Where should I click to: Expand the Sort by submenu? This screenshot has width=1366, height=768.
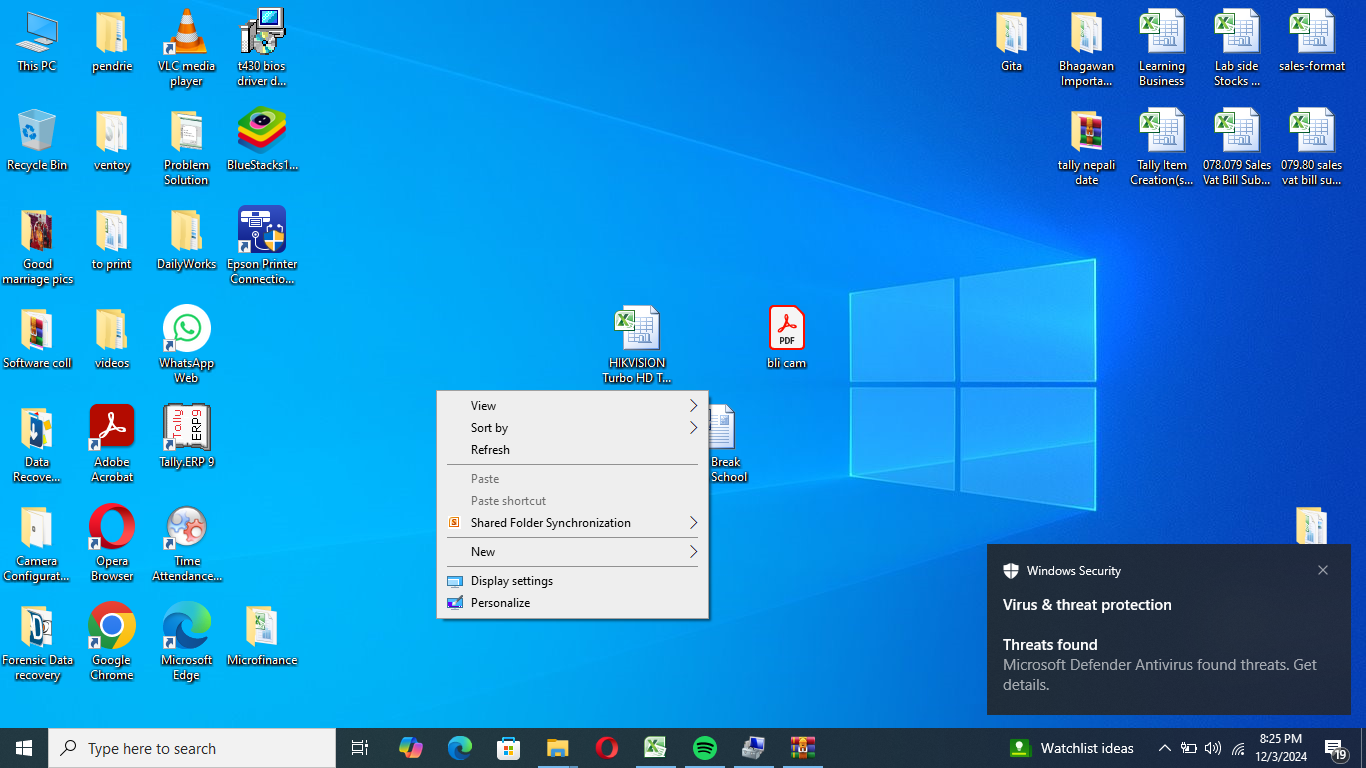(572, 428)
